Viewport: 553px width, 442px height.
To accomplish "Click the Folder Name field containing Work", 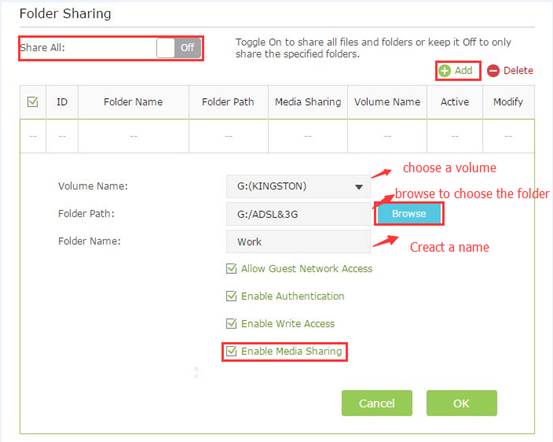I will (x=298, y=242).
